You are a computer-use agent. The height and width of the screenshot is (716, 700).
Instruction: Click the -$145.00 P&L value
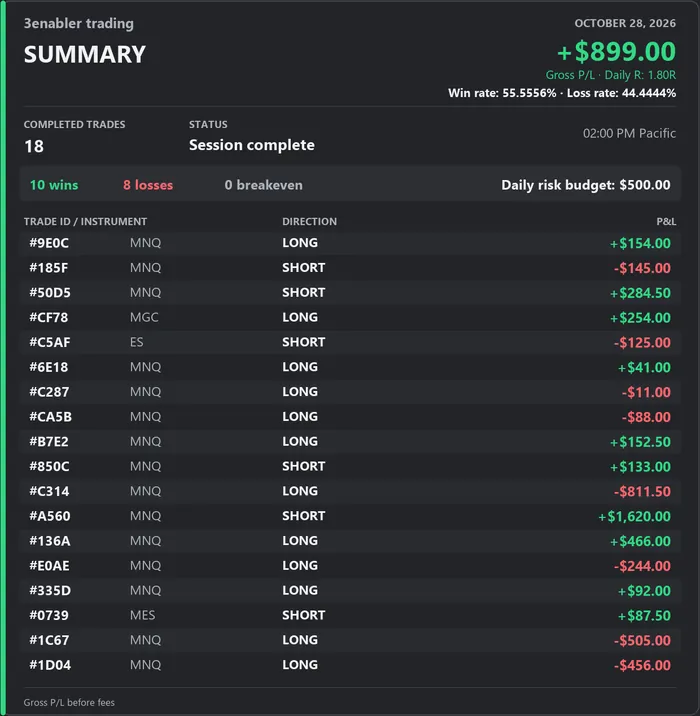[x=642, y=268]
